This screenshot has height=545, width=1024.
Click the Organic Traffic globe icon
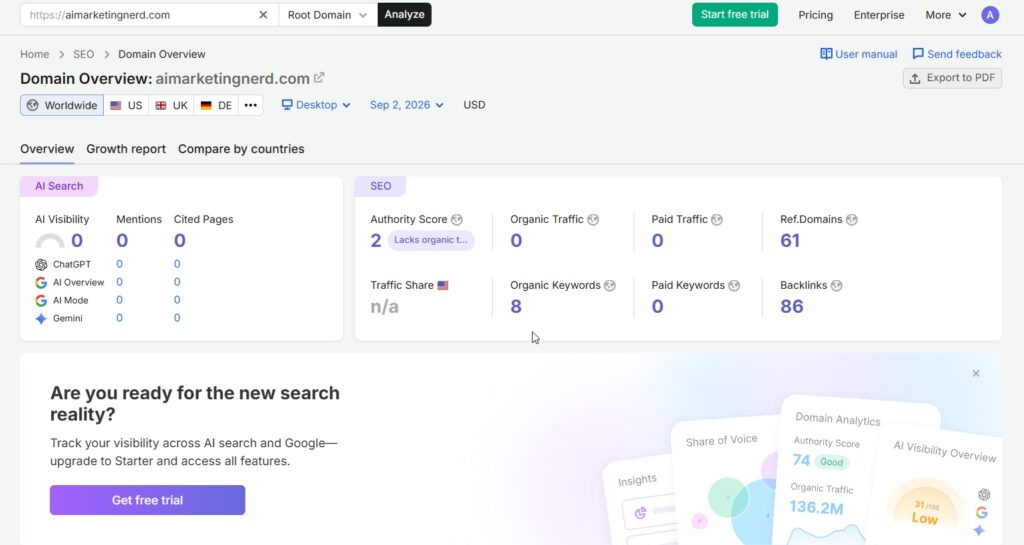pyautogui.click(x=593, y=220)
